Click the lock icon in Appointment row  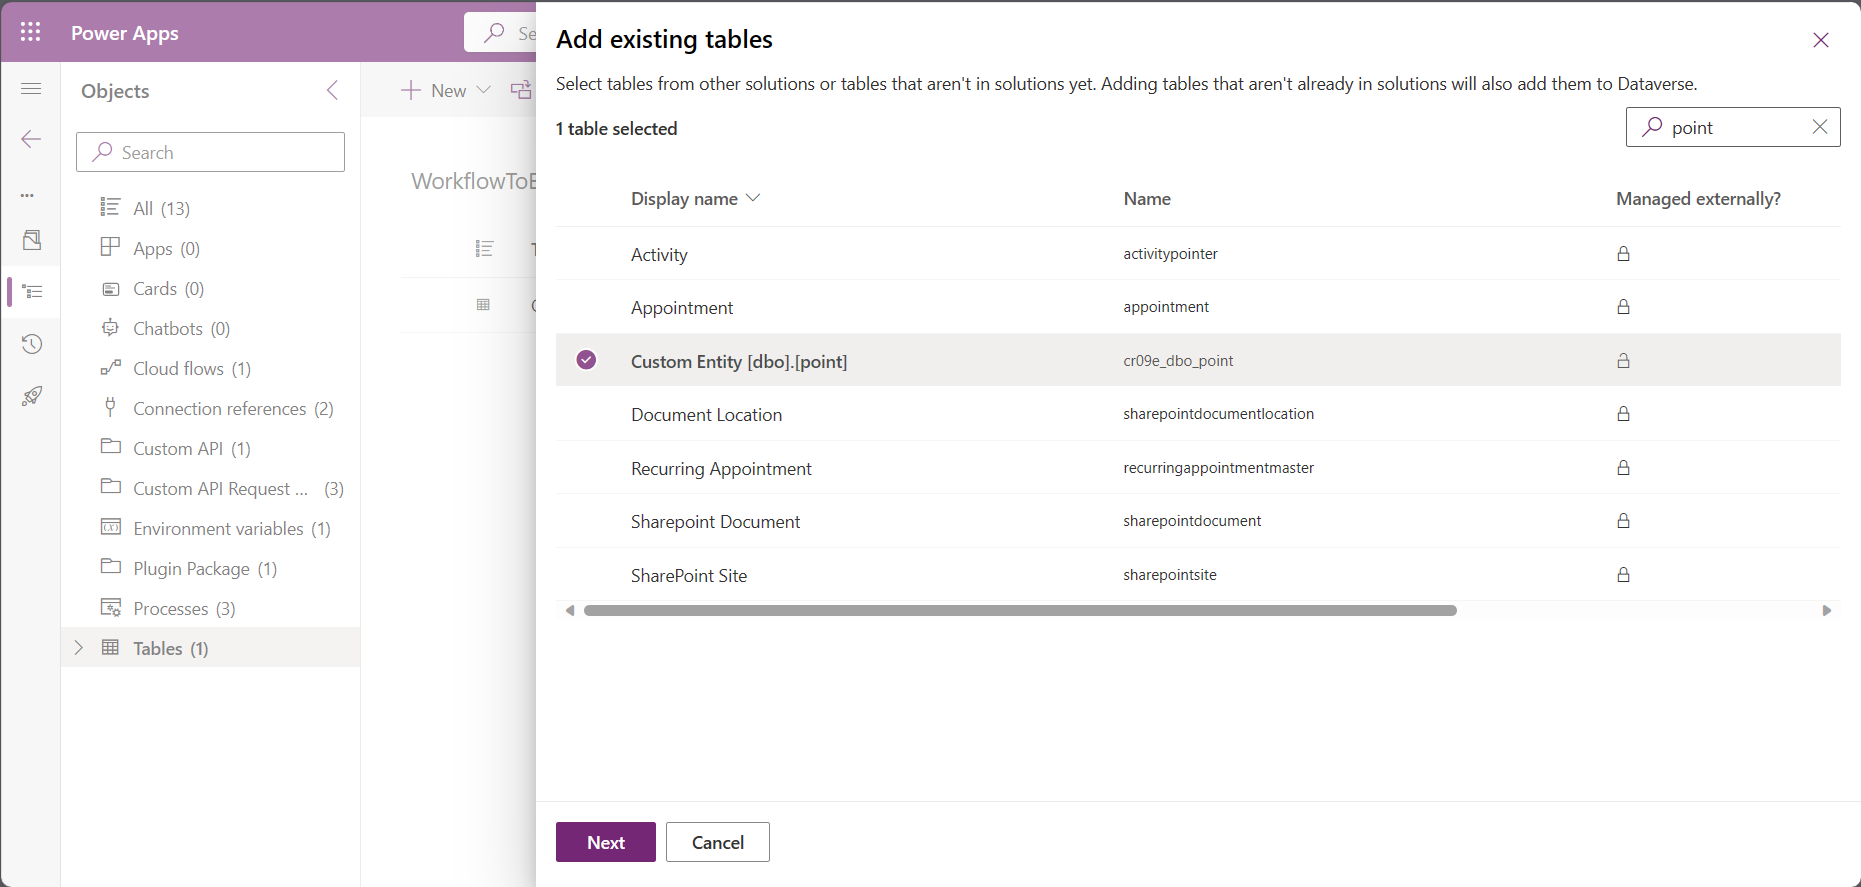pos(1623,307)
